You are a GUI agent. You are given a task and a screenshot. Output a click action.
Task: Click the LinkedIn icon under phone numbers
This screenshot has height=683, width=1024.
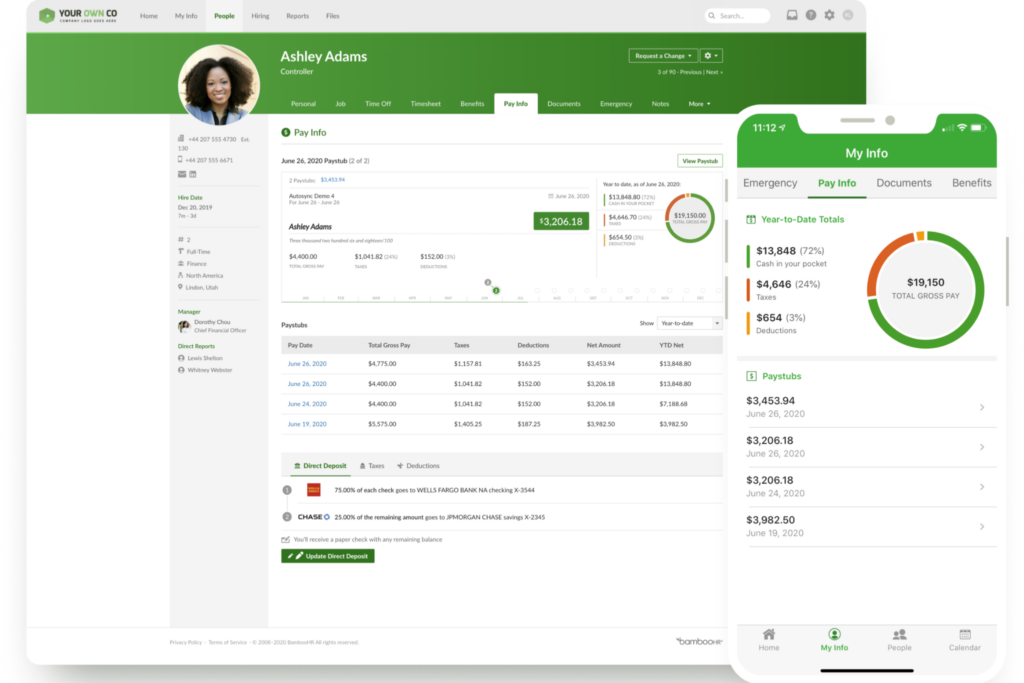point(193,174)
